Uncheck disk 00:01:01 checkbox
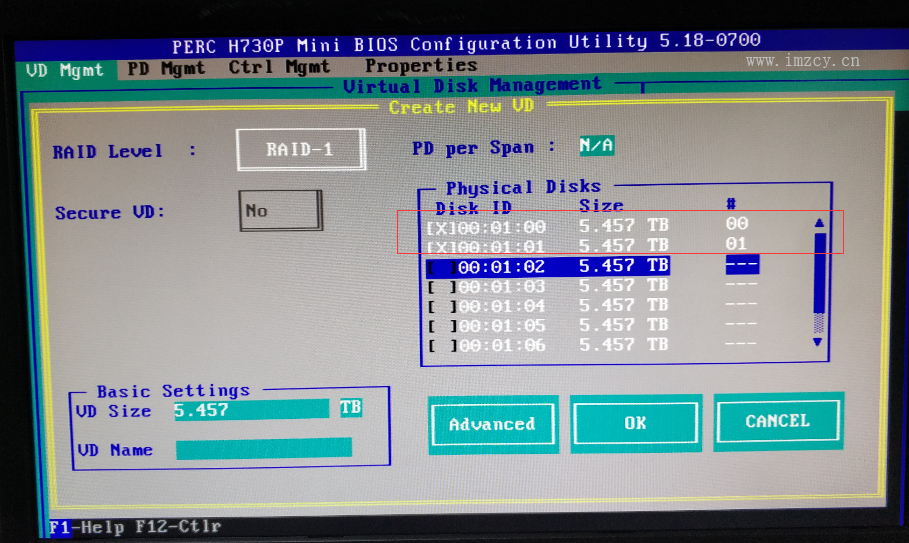This screenshot has height=543, width=909. coord(441,247)
